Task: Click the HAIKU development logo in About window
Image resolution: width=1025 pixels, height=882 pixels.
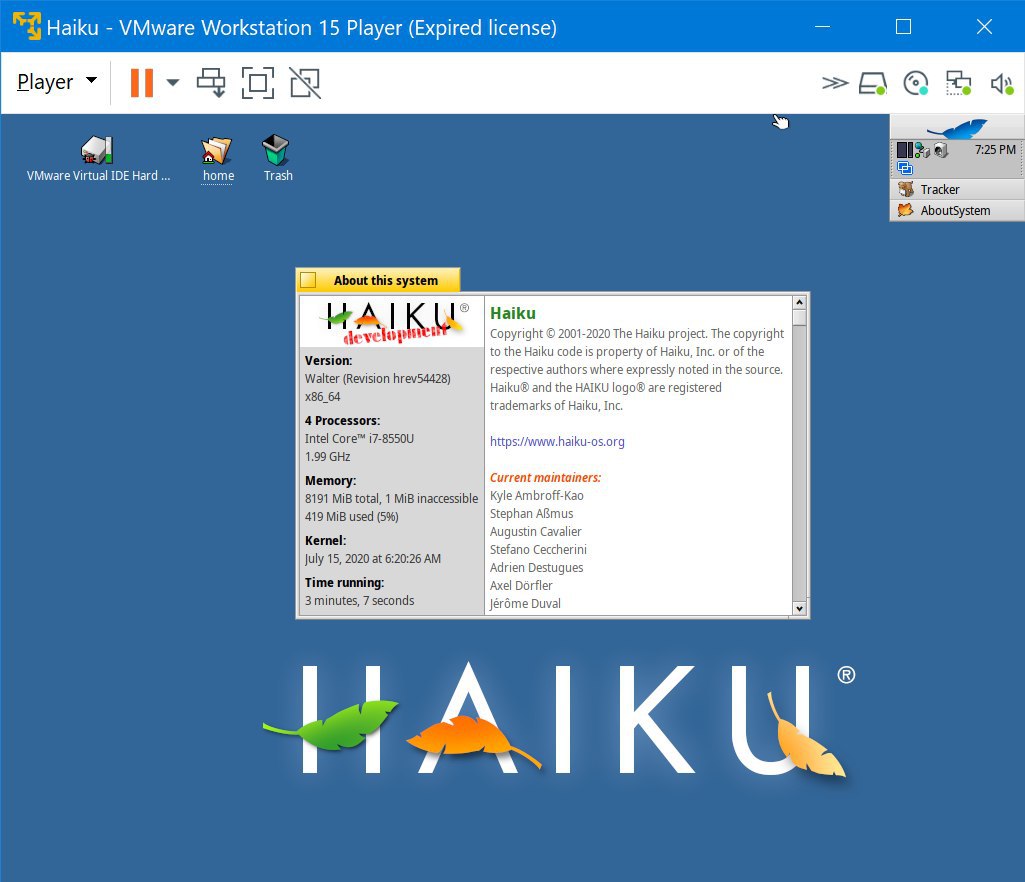Action: (392, 321)
